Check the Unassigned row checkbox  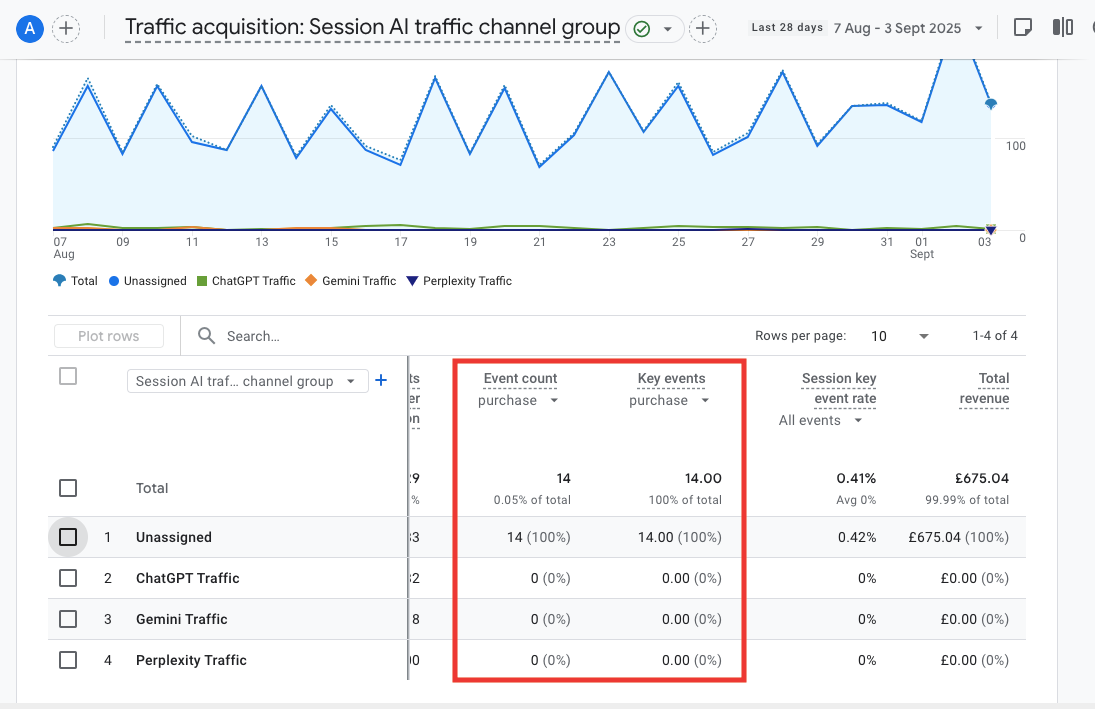(68, 536)
